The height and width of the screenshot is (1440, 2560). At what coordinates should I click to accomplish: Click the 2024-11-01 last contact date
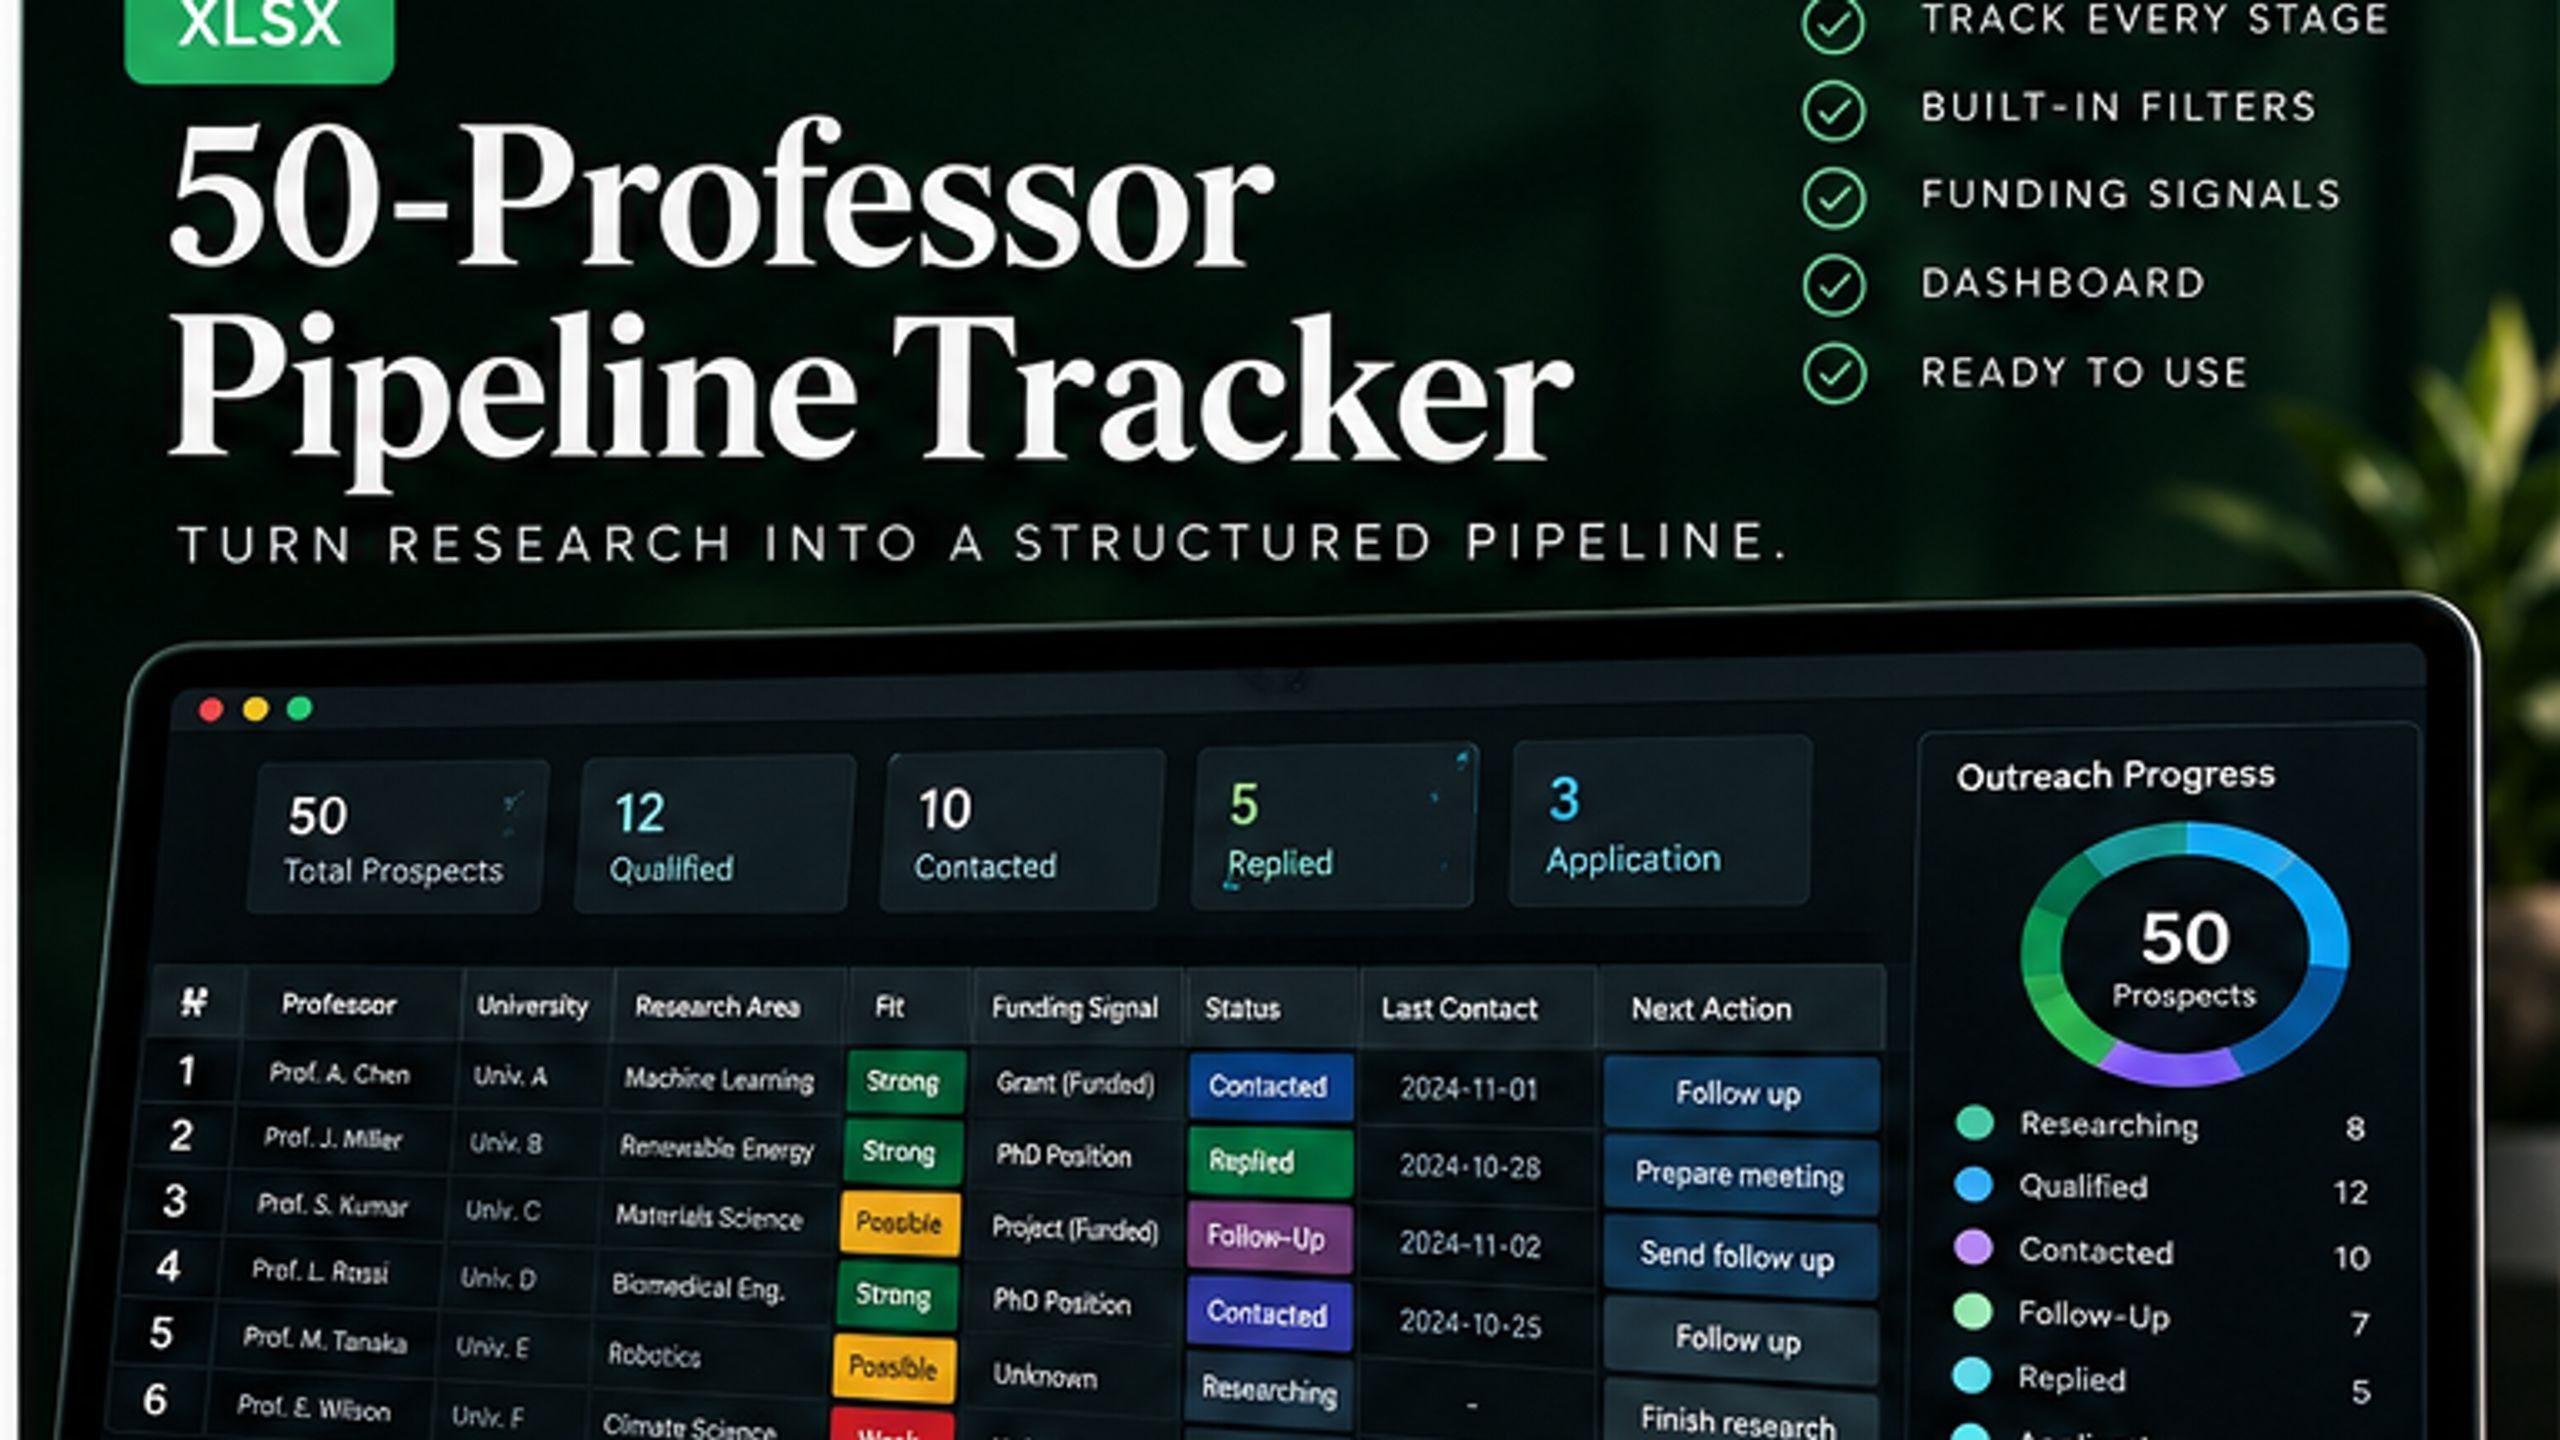point(1469,1088)
